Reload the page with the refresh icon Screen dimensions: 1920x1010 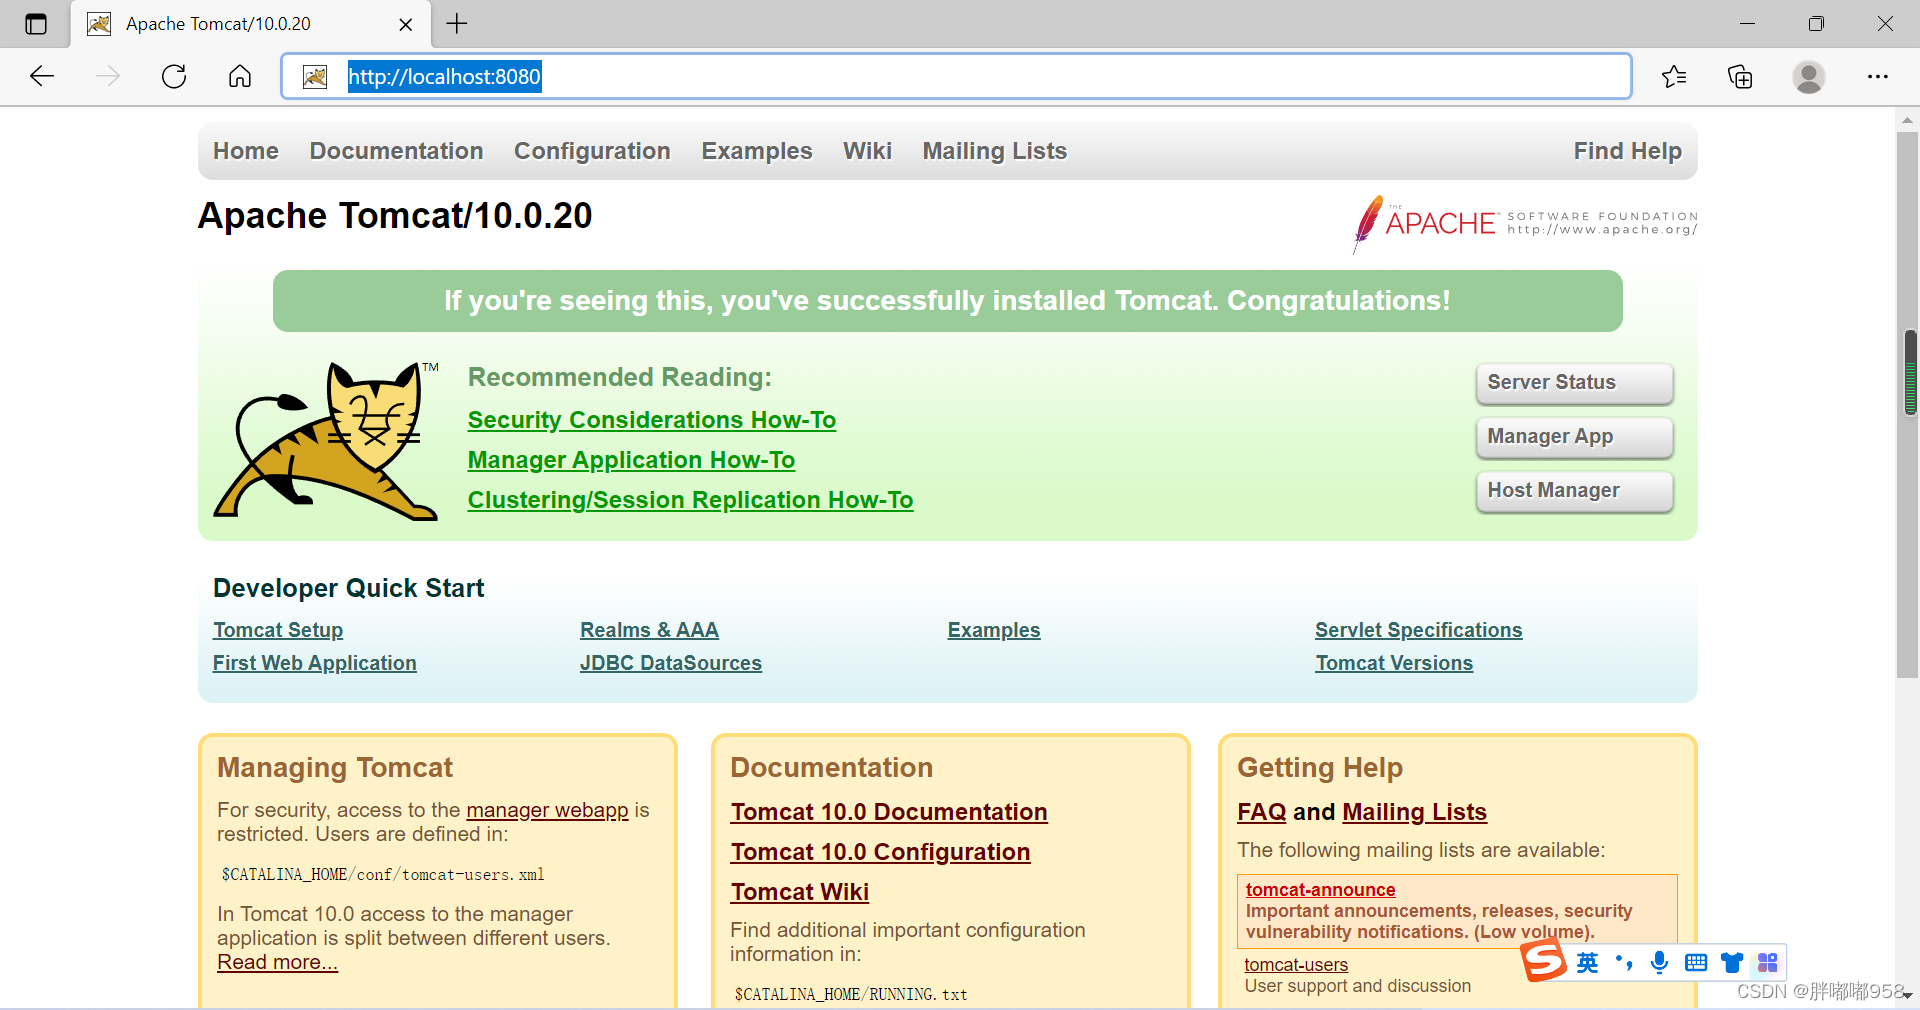(174, 76)
